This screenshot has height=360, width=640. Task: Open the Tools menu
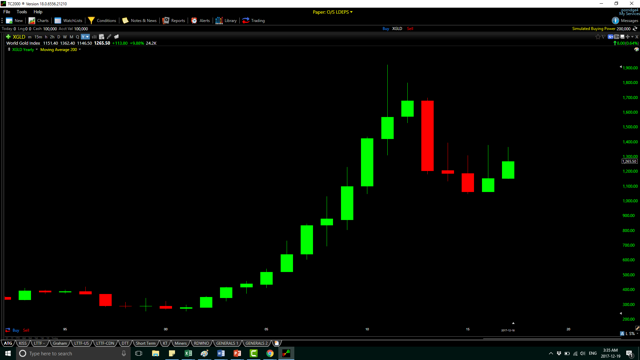[22, 12]
